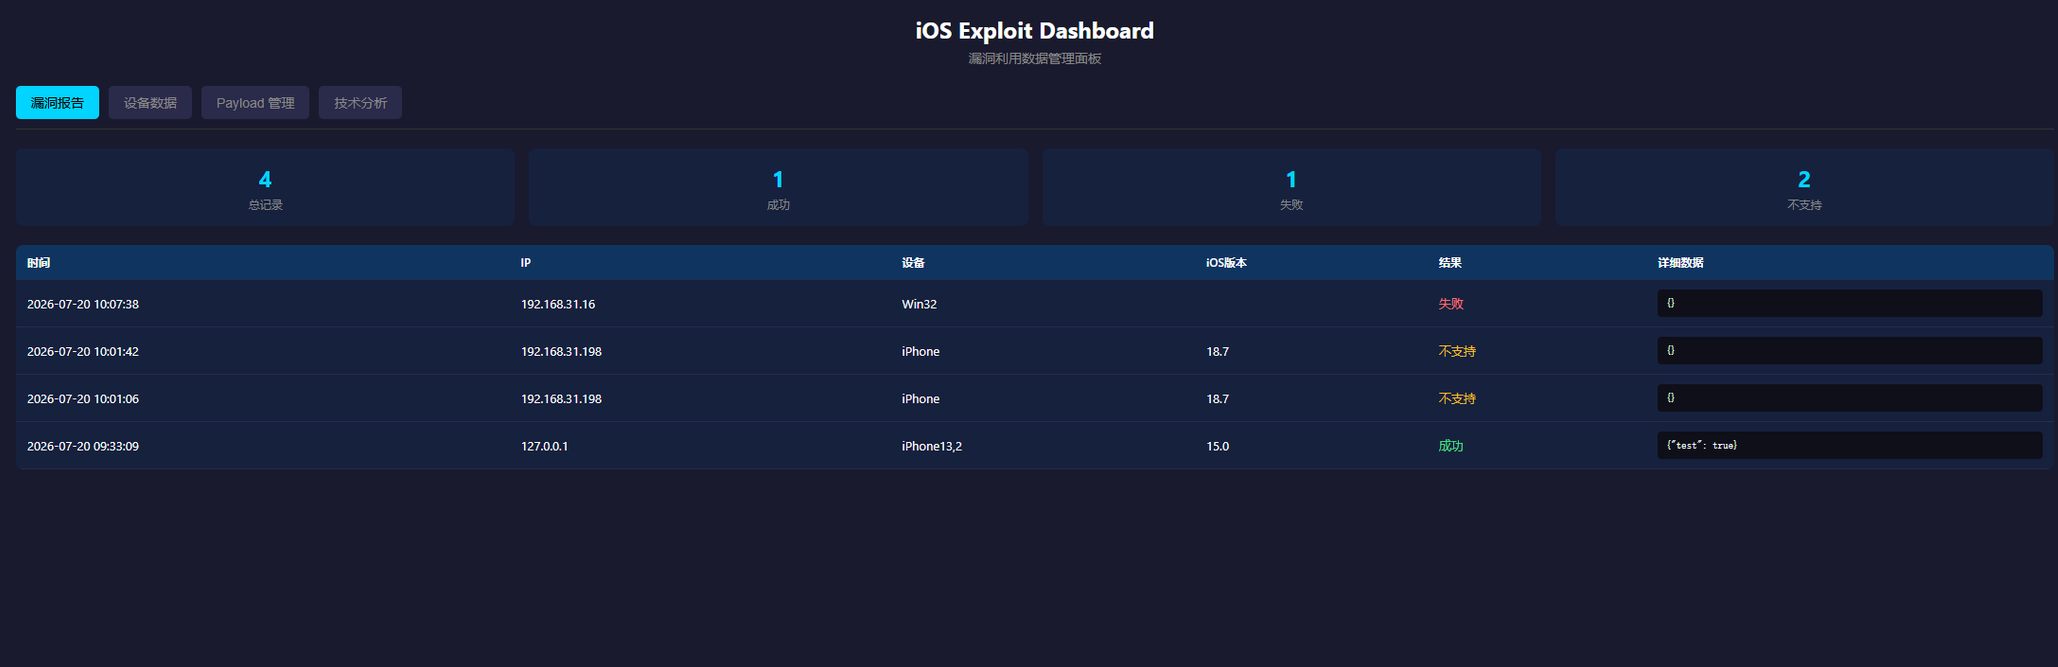The width and height of the screenshot is (2058, 667).
Task: Click IP address 127.0.0.1
Action: pos(544,446)
